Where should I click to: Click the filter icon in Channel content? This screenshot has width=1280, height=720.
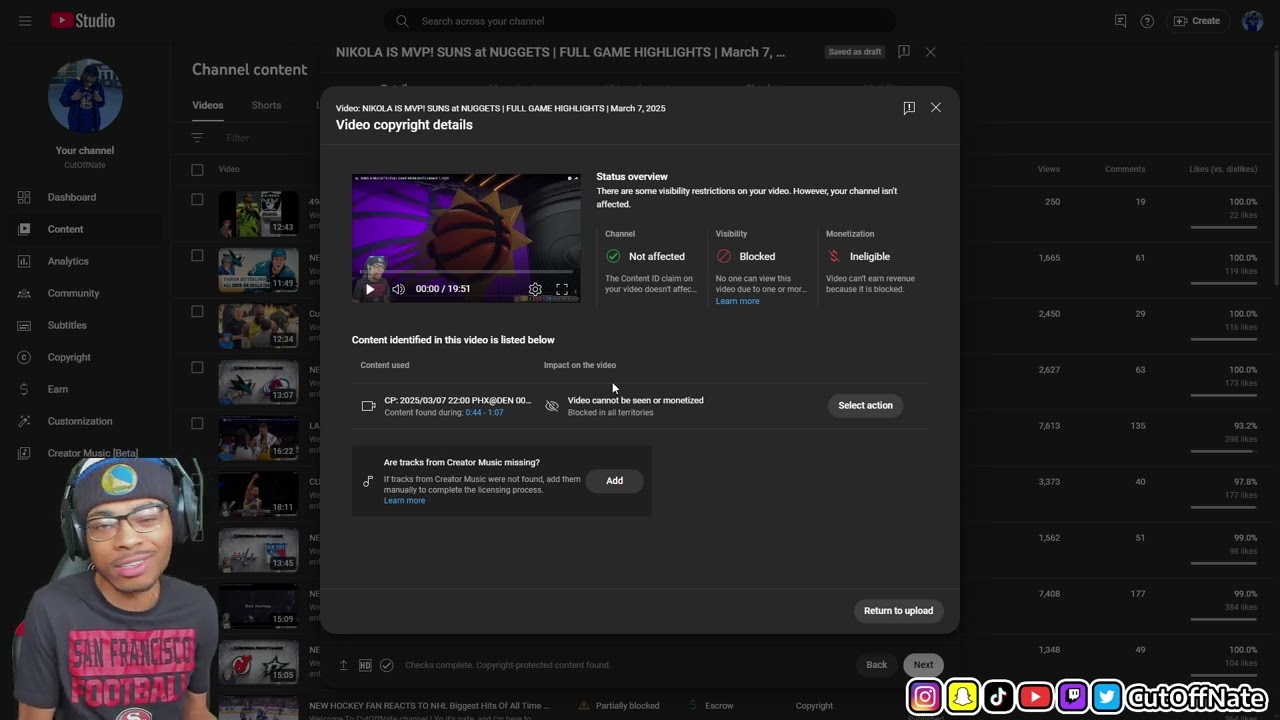tap(197, 138)
